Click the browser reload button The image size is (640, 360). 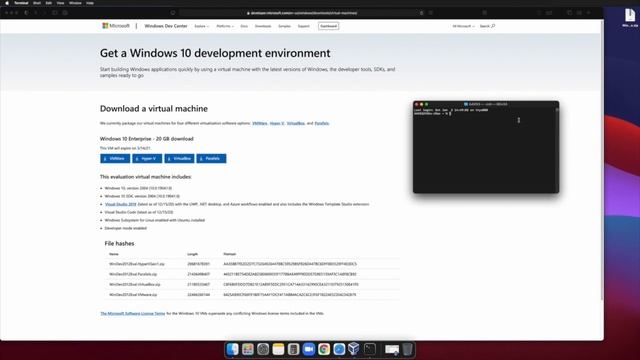(x=421, y=13)
